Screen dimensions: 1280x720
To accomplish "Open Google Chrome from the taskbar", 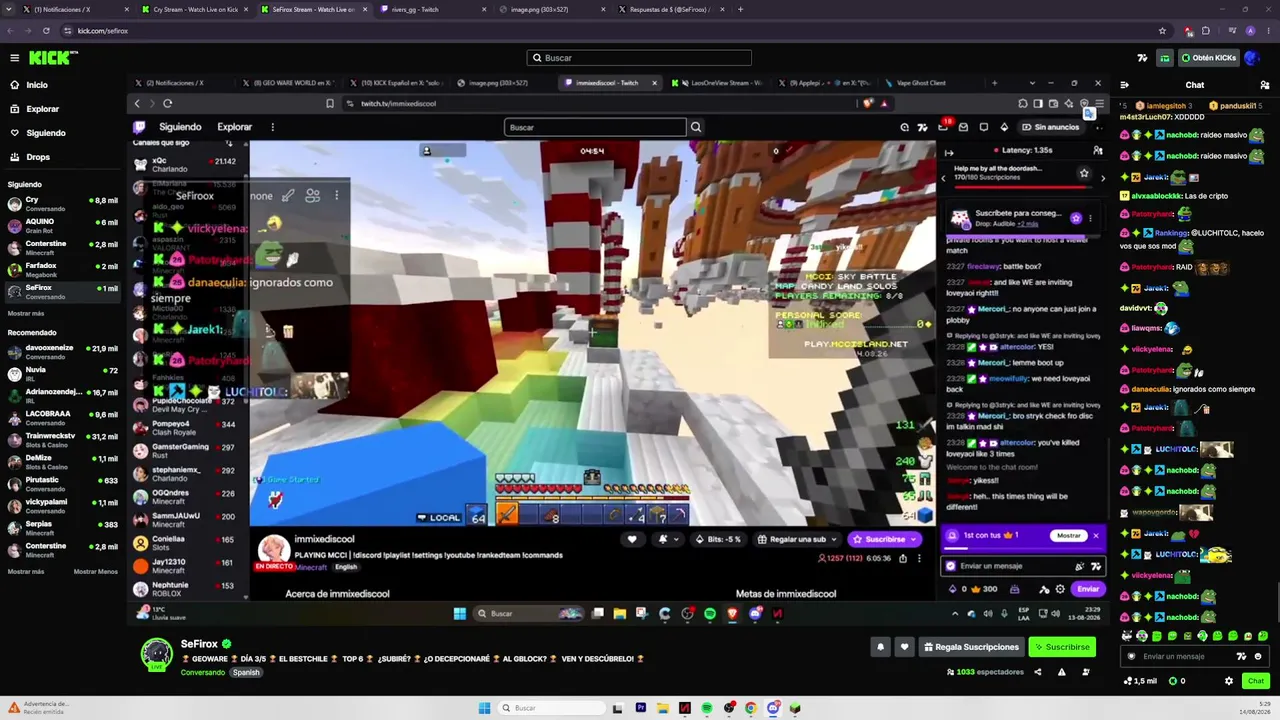I will (x=751, y=708).
